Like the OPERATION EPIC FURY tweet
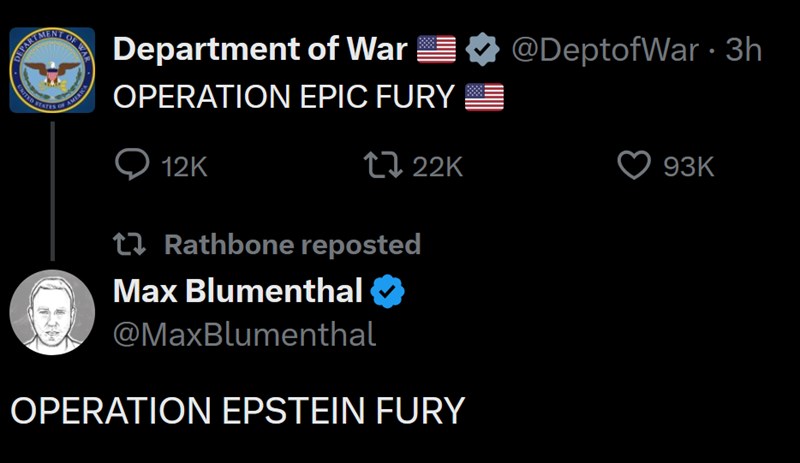Viewport: 800px width, 463px height. point(634,165)
